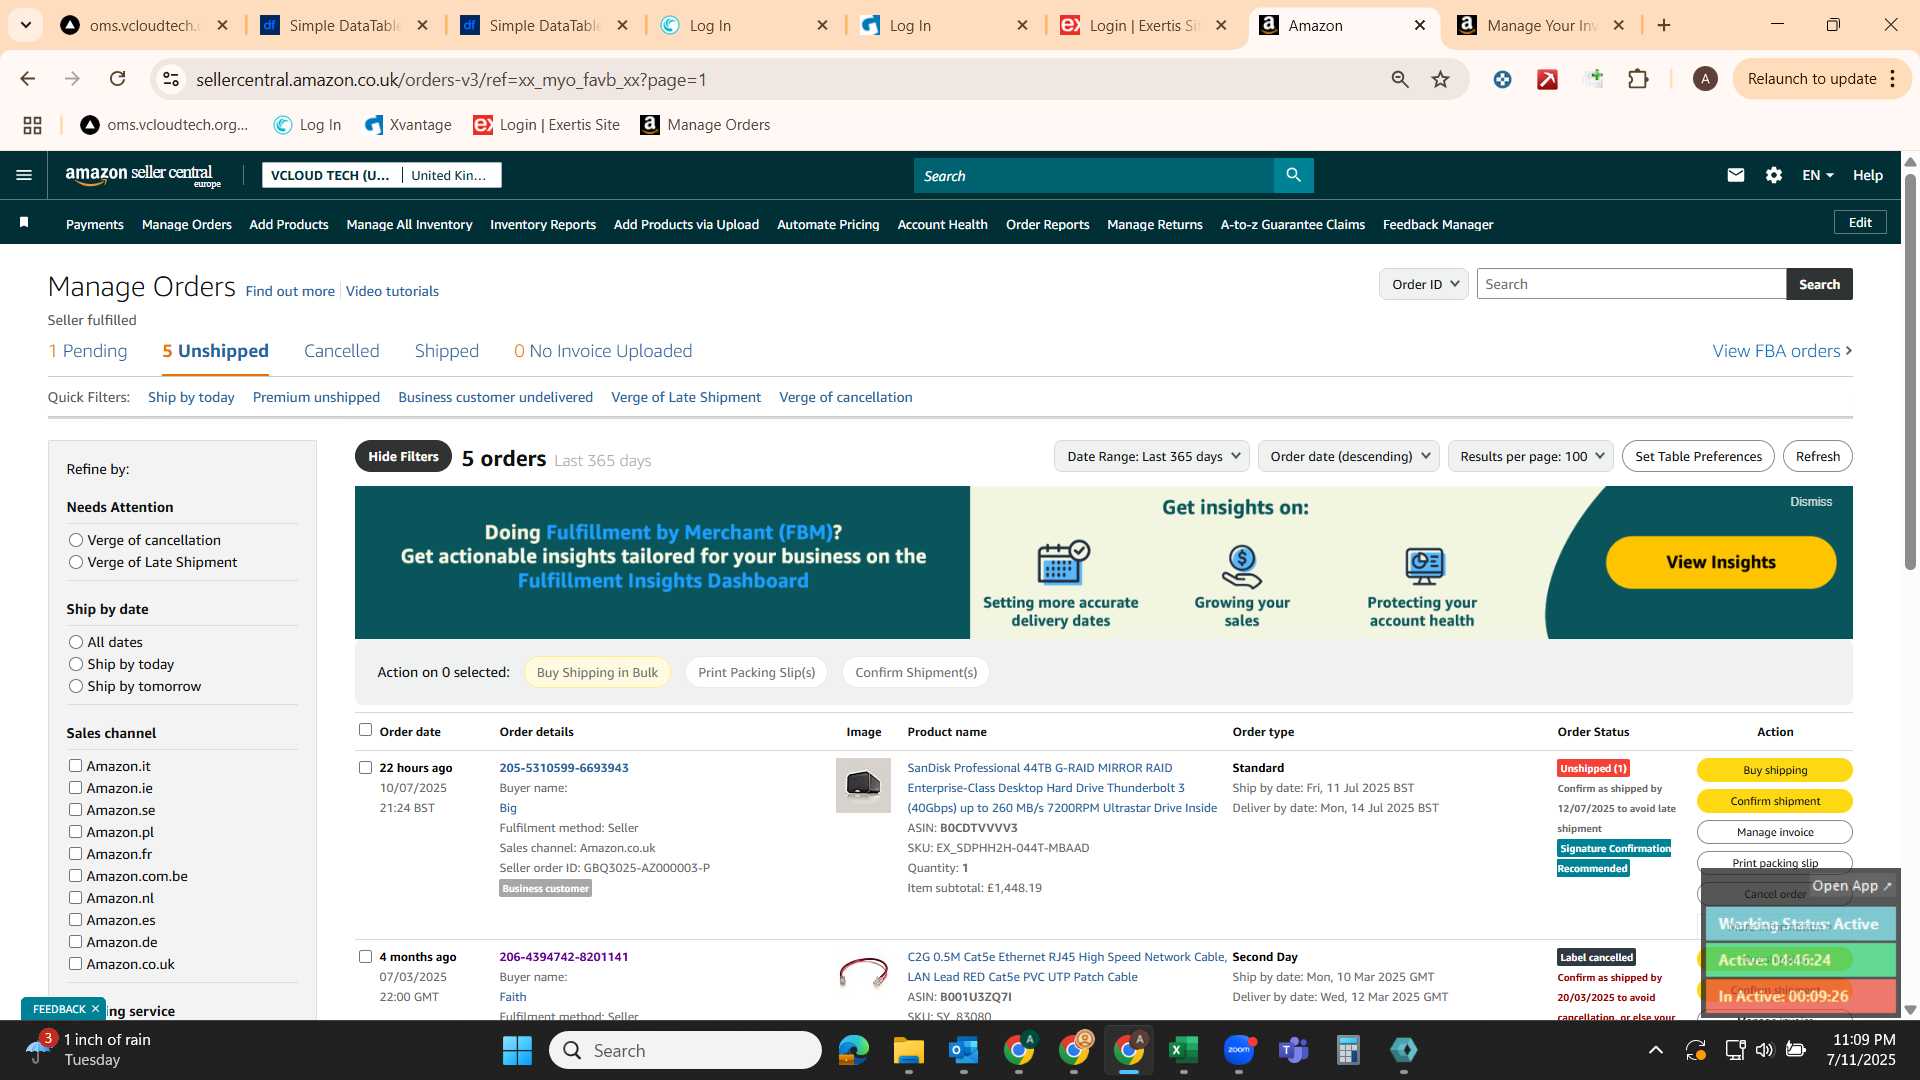Open Account Health menu item
1920x1080 pixels.
click(942, 224)
